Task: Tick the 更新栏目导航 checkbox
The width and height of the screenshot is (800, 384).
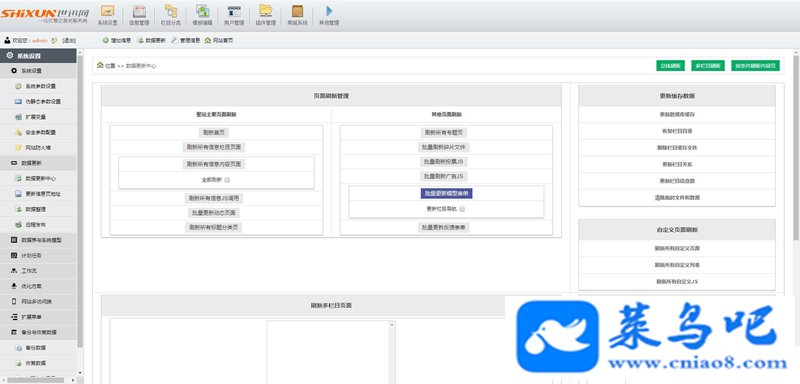Action: tap(462, 209)
